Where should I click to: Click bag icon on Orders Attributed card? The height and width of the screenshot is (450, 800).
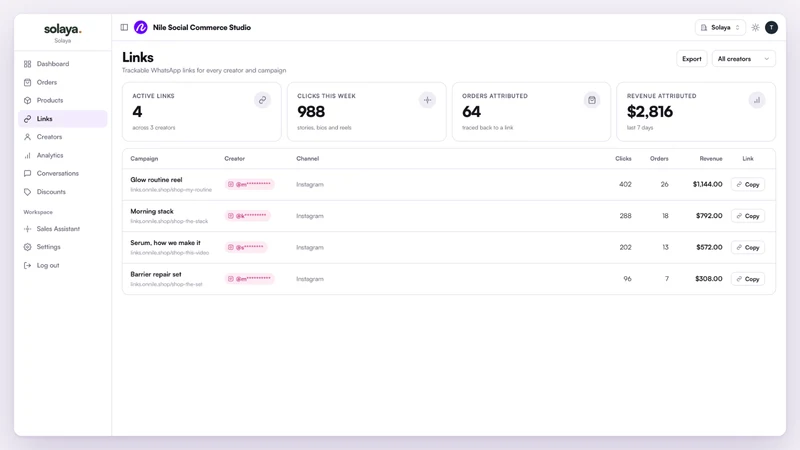point(592,100)
